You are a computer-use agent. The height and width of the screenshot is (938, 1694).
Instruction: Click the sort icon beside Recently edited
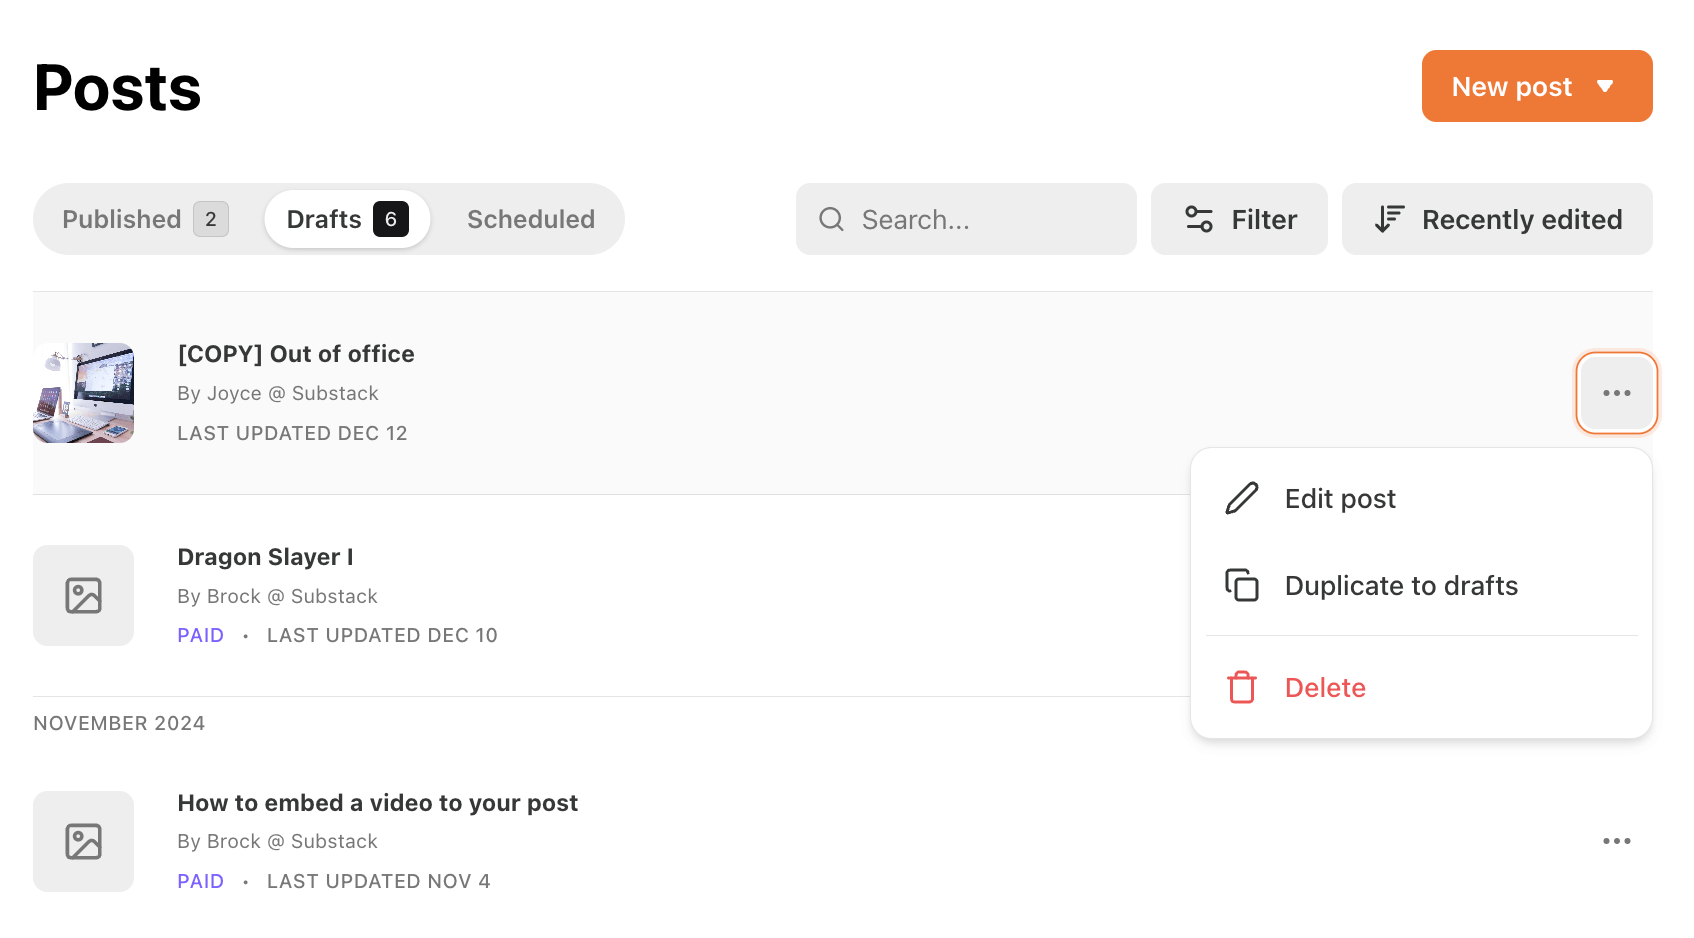(1389, 219)
